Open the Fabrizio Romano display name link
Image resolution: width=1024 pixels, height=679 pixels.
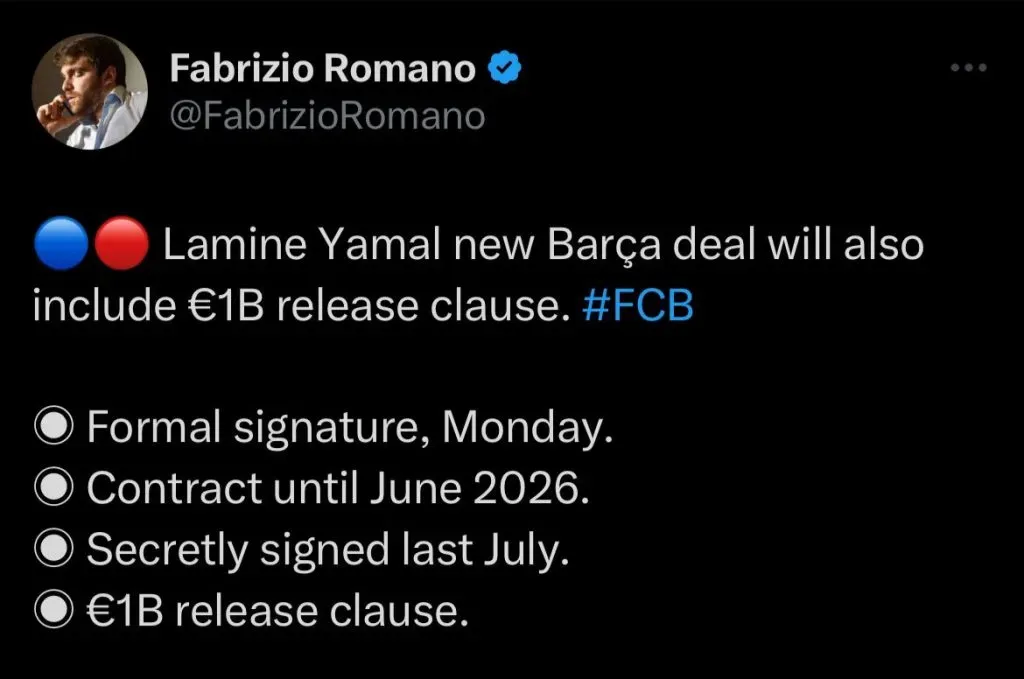coord(322,69)
